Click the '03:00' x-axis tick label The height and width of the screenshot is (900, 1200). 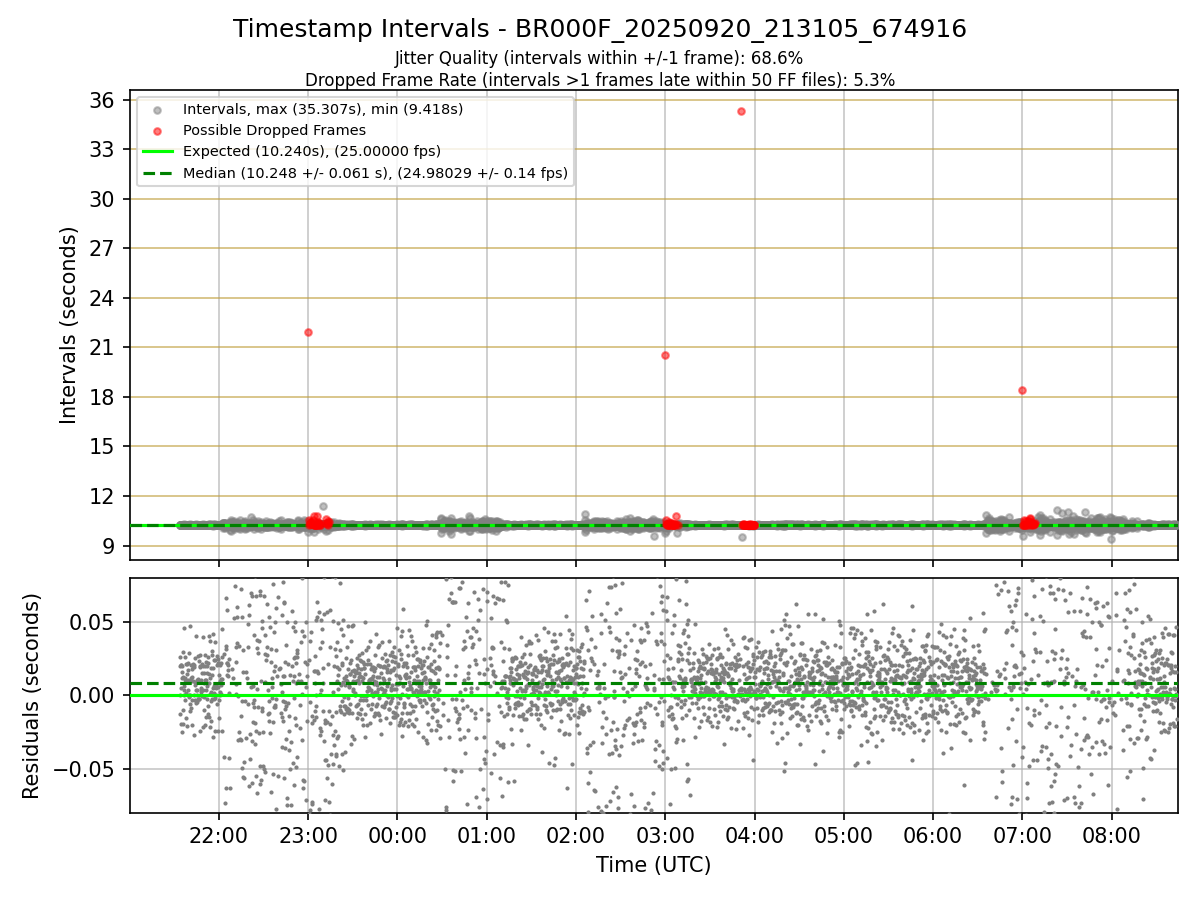[665, 837]
